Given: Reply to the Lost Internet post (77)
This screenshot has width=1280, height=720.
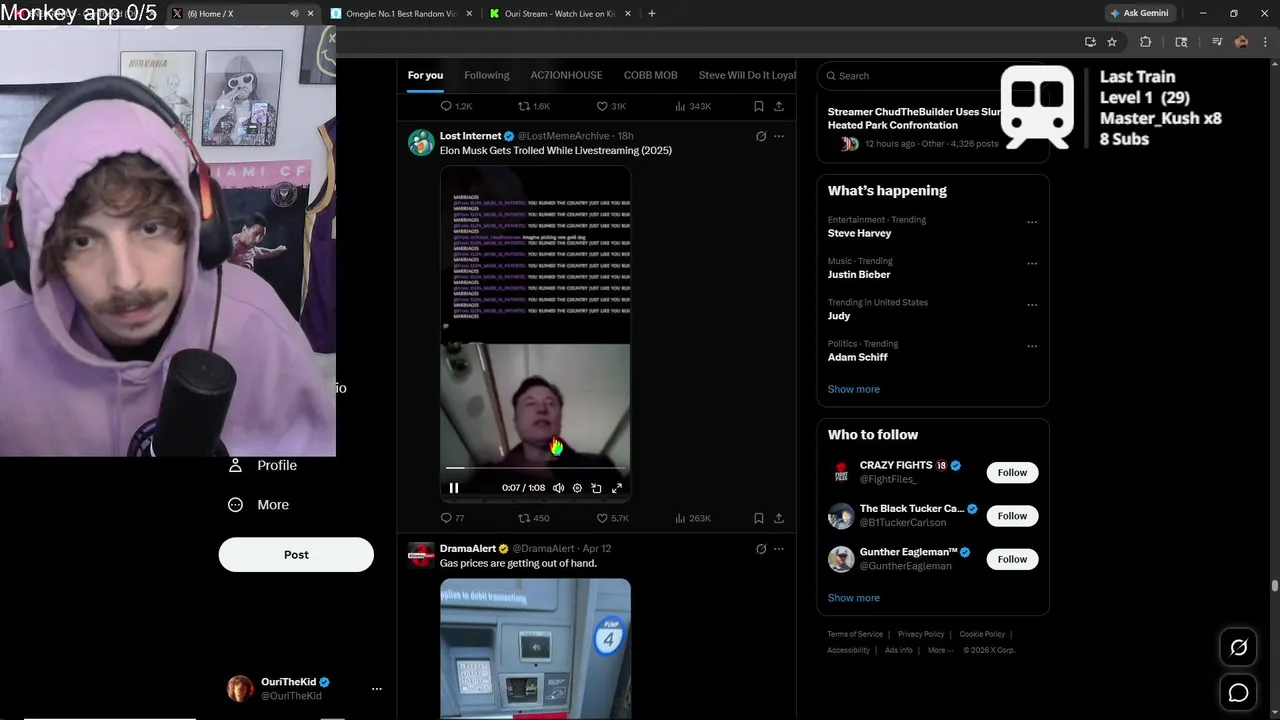Looking at the screenshot, I should click(452, 518).
